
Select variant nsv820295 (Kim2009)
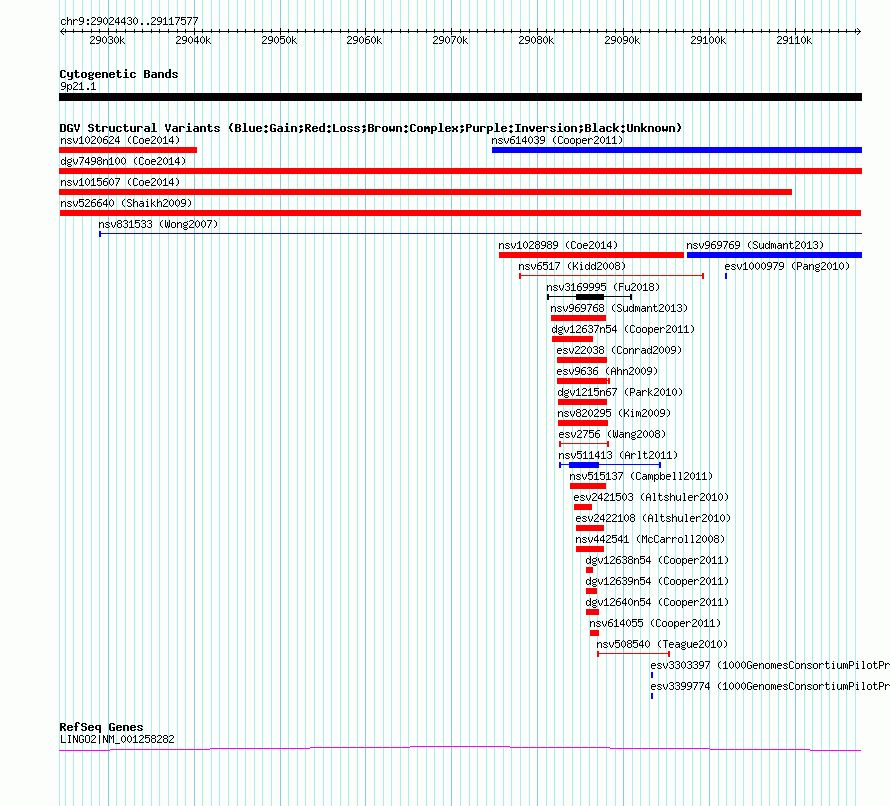pyautogui.click(x=614, y=413)
